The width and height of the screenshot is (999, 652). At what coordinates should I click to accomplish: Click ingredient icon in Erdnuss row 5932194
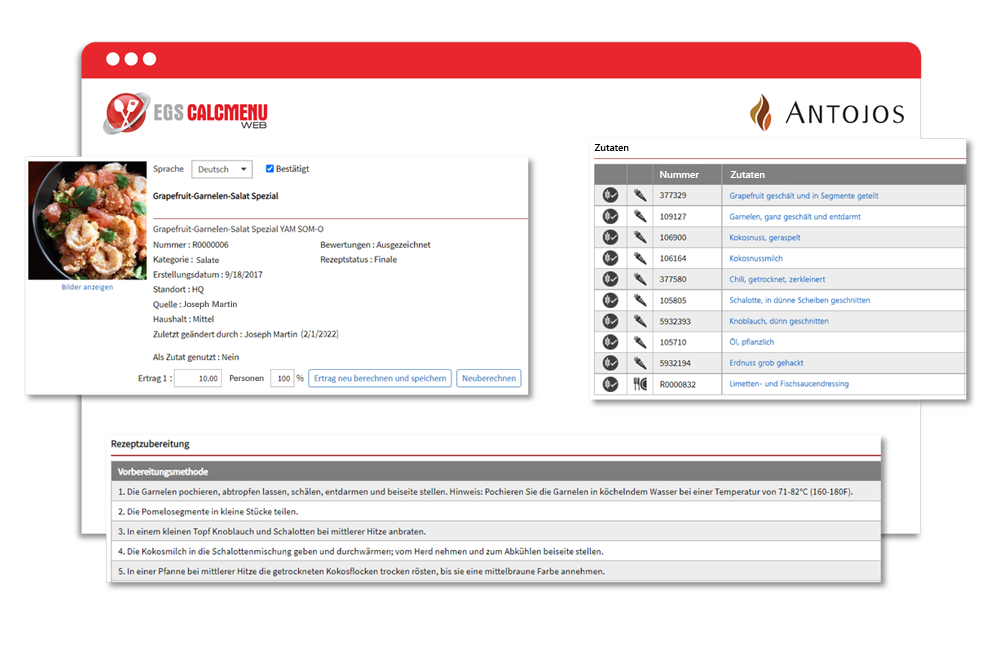coord(640,363)
